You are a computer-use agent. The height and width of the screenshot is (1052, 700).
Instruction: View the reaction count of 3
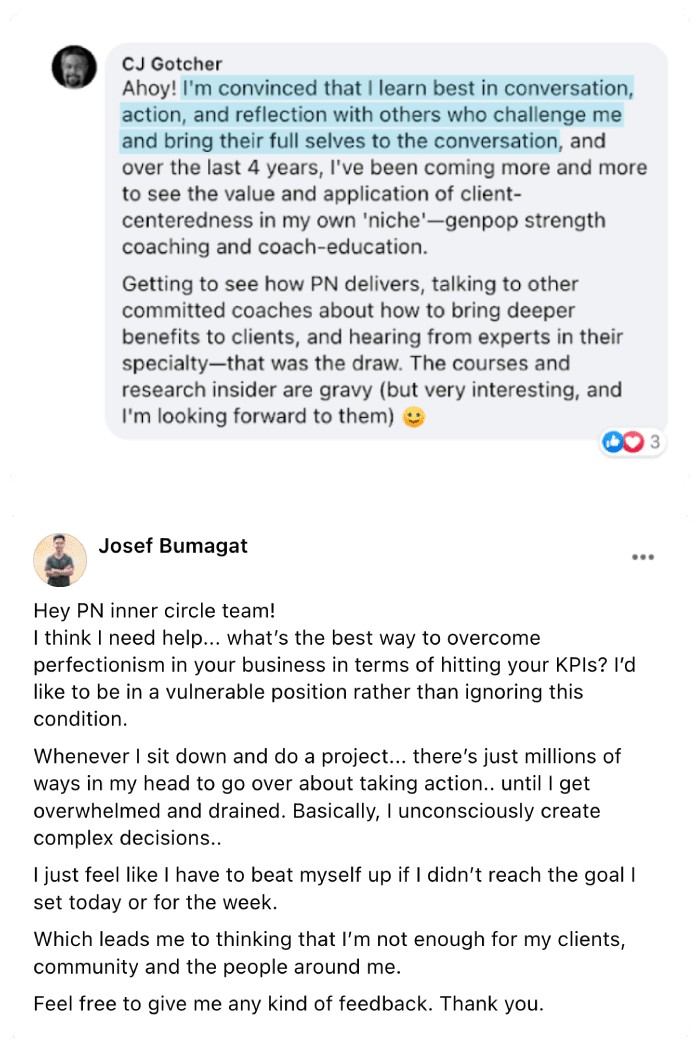pos(654,441)
